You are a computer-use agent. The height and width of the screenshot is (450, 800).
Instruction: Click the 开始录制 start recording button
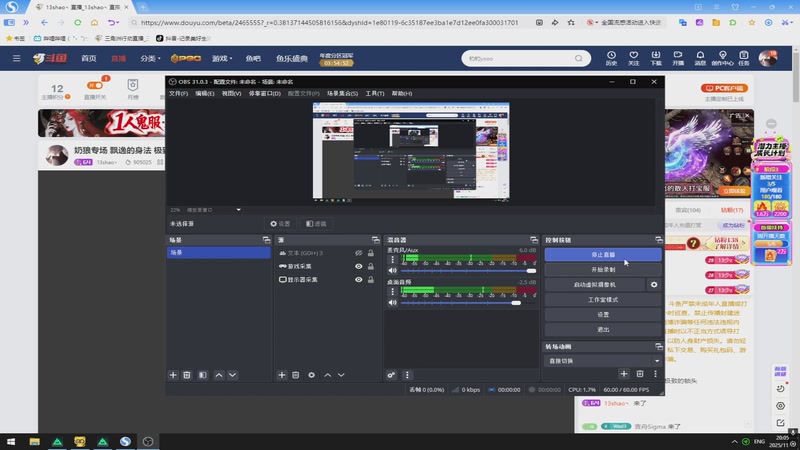pos(603,269)
